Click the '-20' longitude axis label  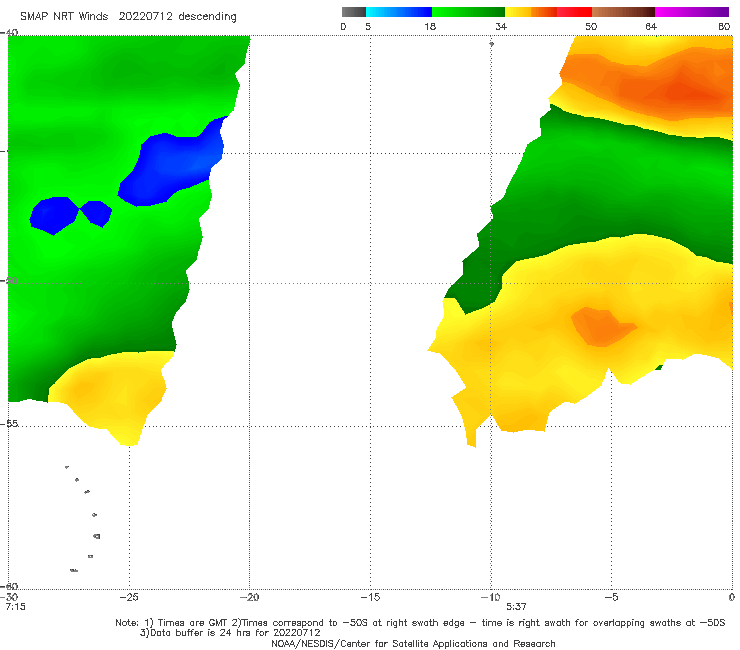point(249,597)
